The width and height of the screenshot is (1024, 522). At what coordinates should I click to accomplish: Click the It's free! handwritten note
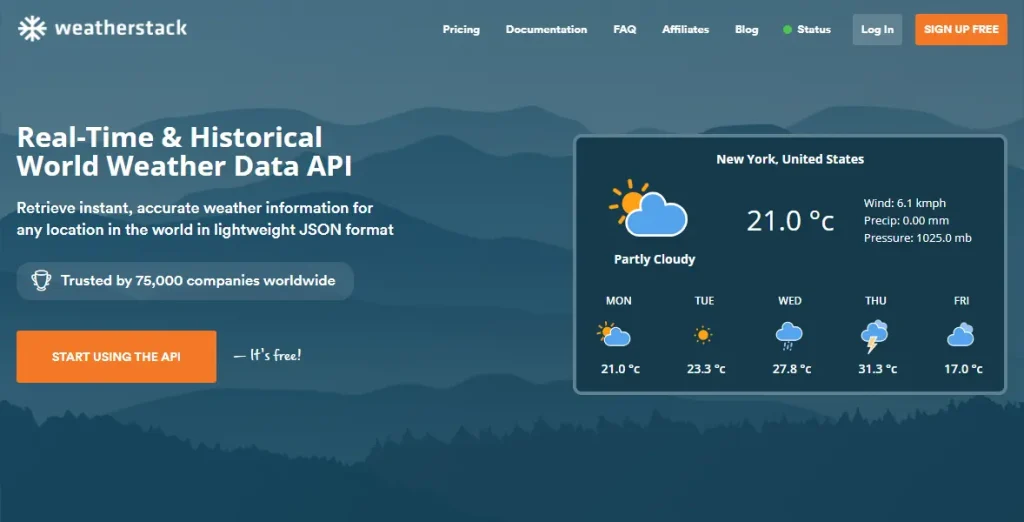(267, 356)
